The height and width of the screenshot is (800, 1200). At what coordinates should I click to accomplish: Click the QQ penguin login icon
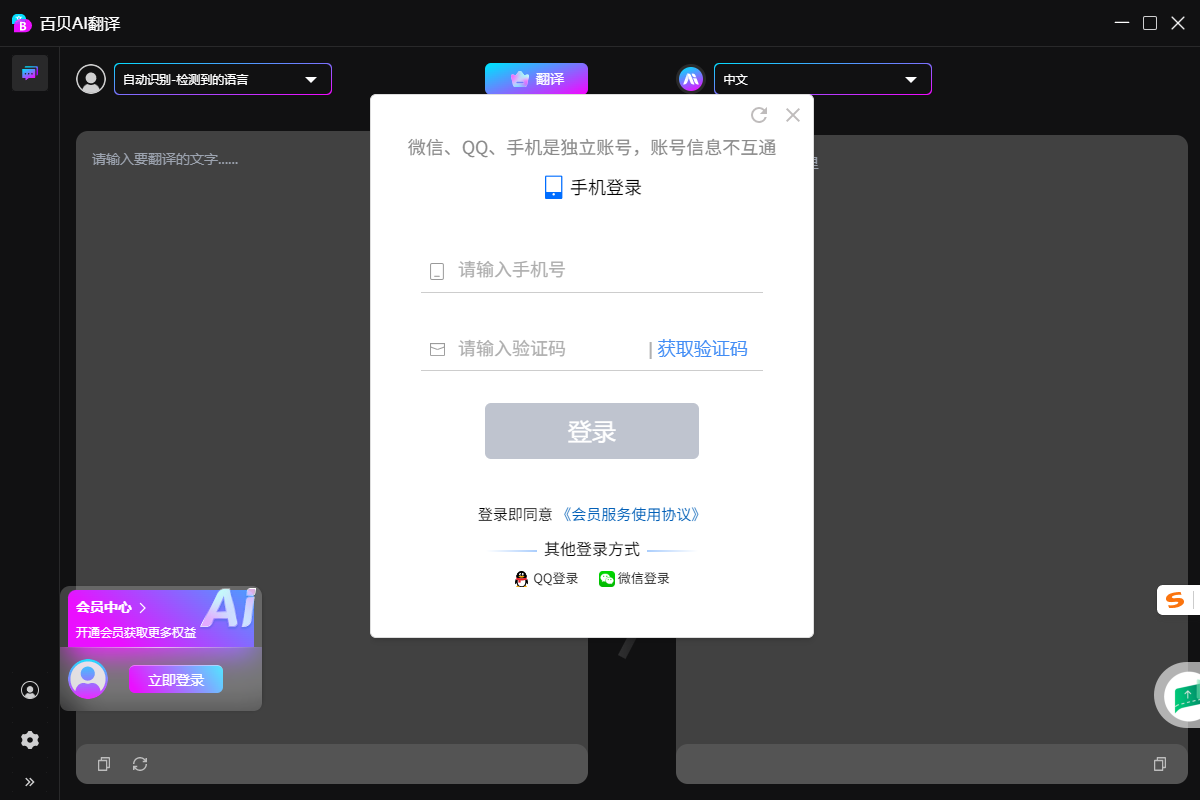pyautogui.click(x=521, y=579)
